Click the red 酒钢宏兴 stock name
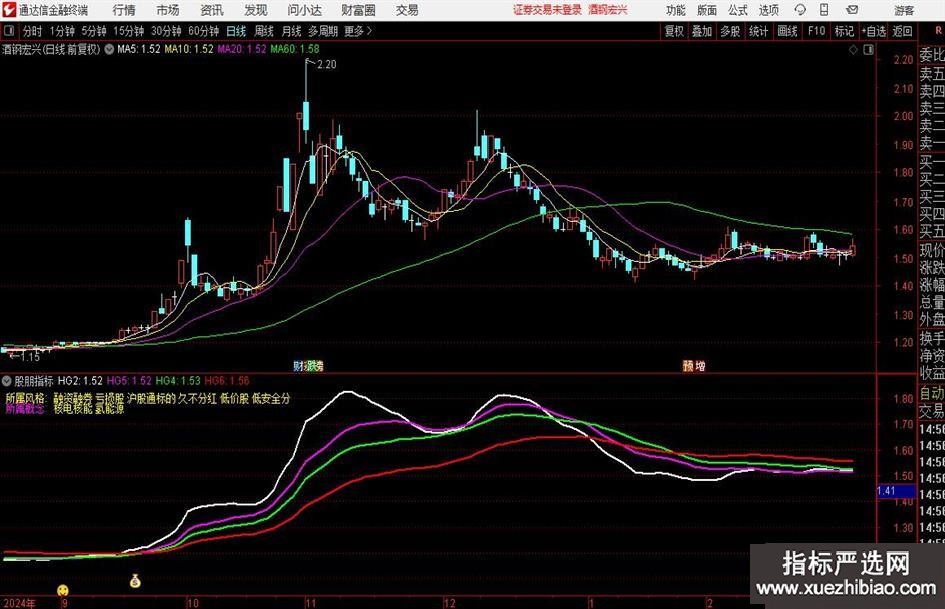 click(x=608, y=10)
